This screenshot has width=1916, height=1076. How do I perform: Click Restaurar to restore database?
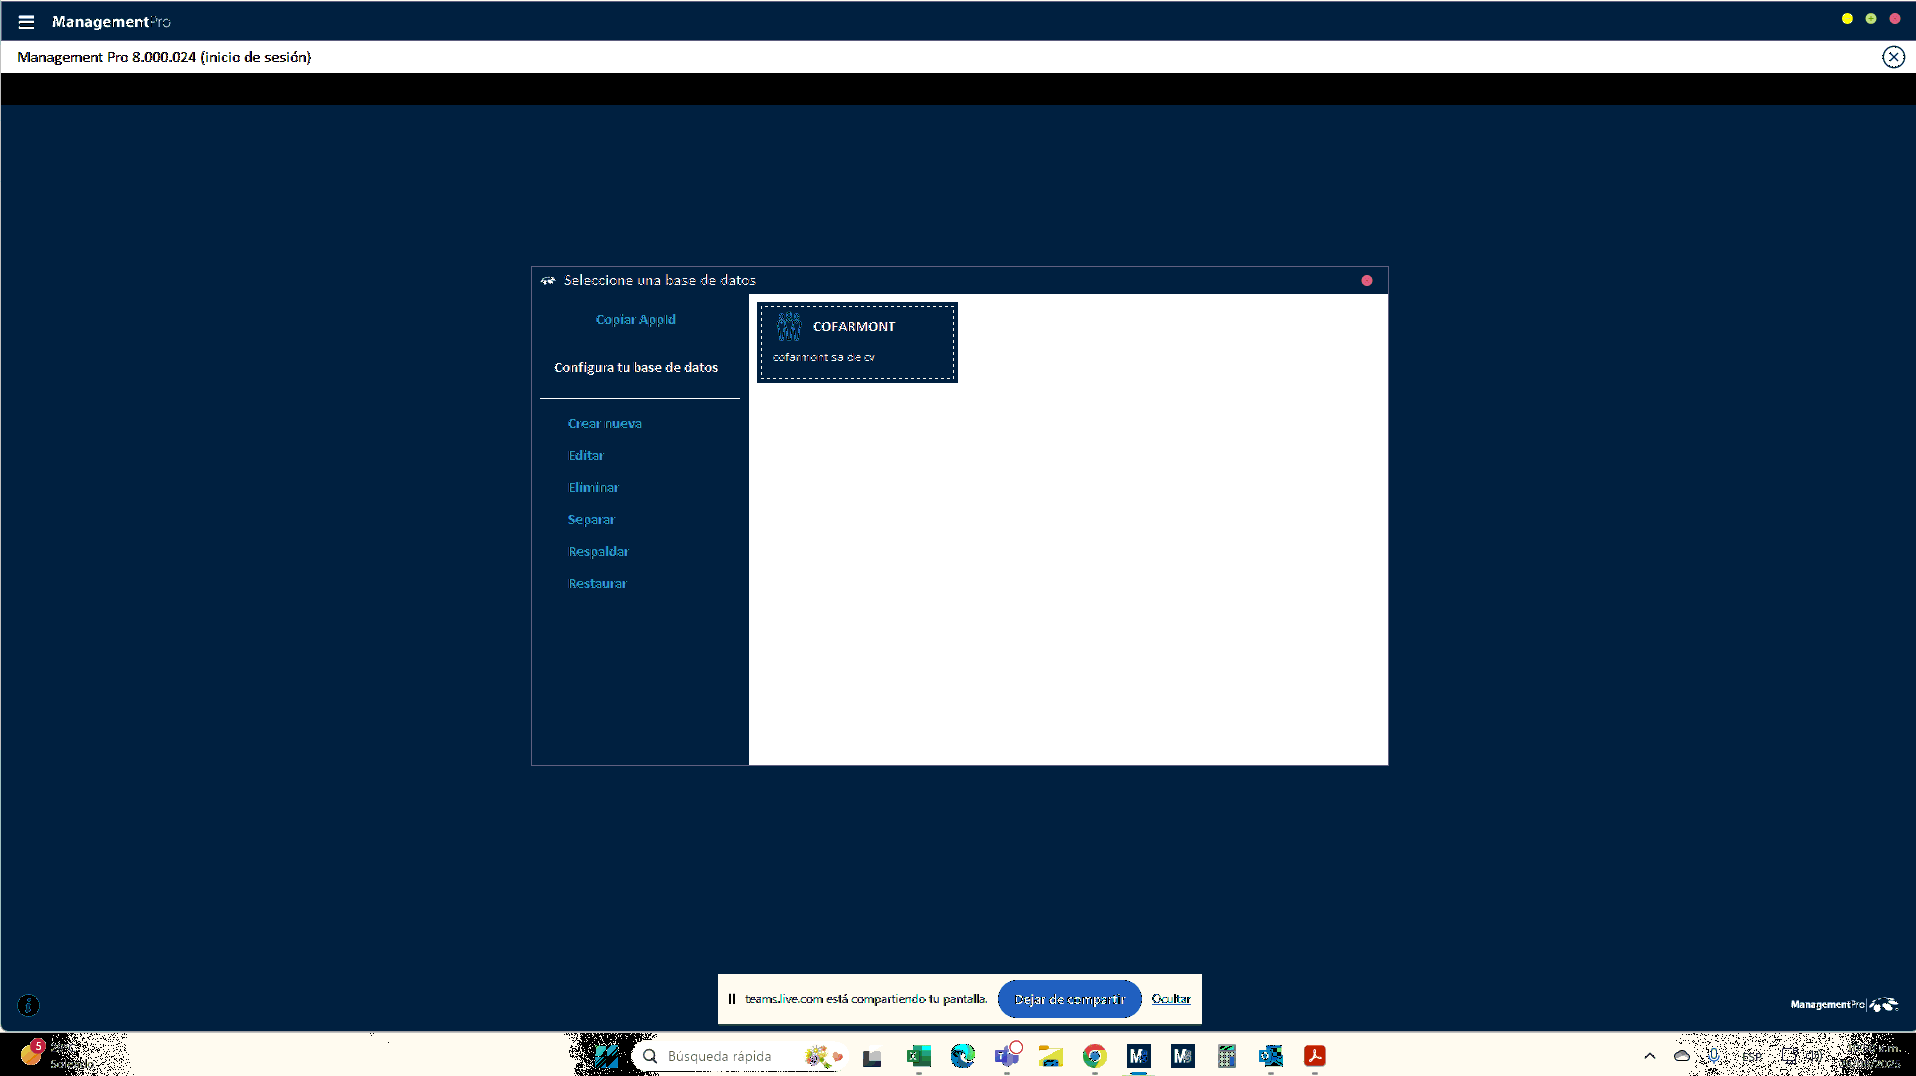(597, 583)
